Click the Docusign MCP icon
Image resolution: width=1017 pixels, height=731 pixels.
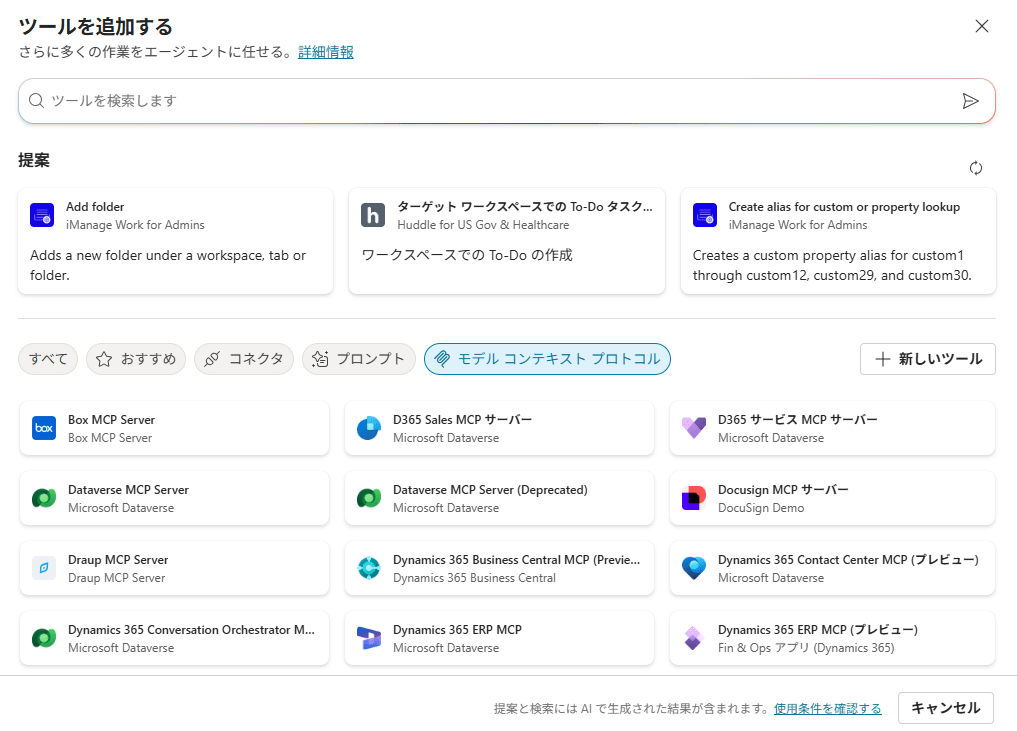click(x=694, y=498)
